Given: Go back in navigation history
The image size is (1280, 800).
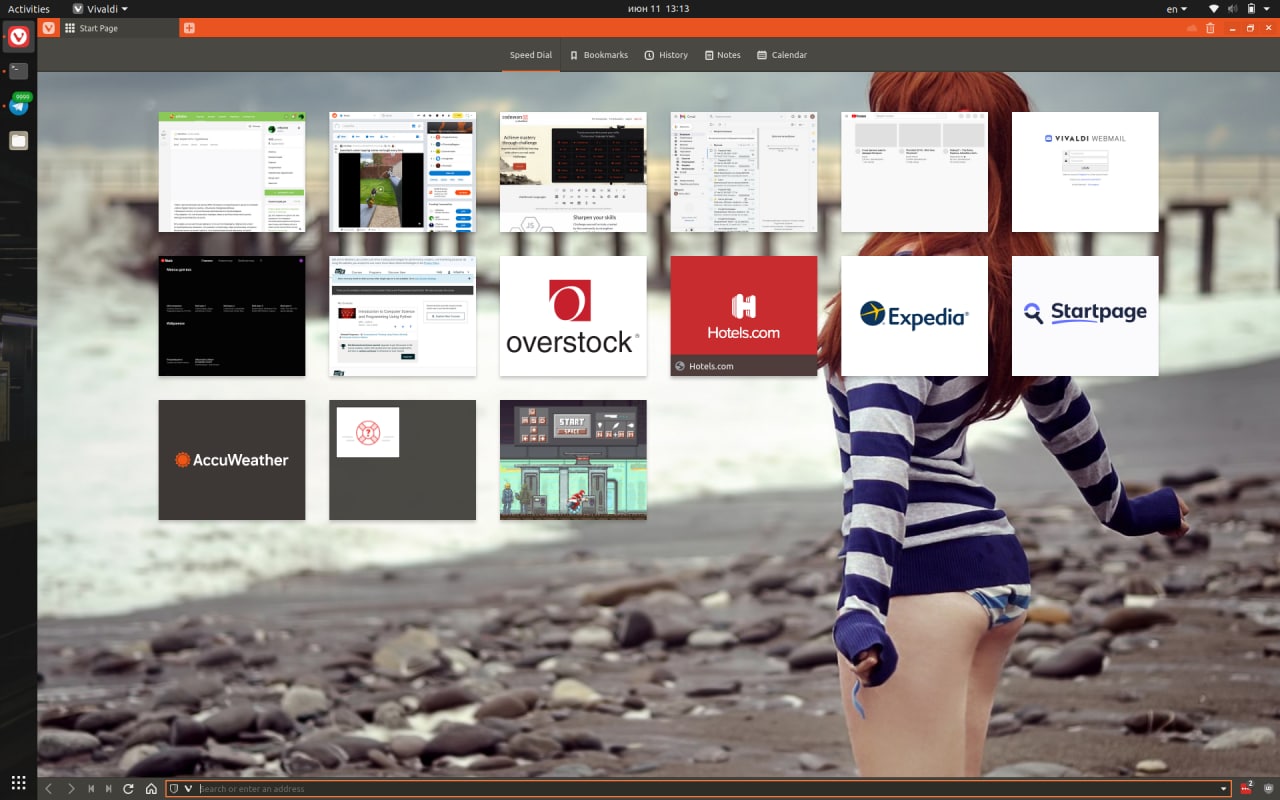Looking at the screenshot, I should 48,789.
